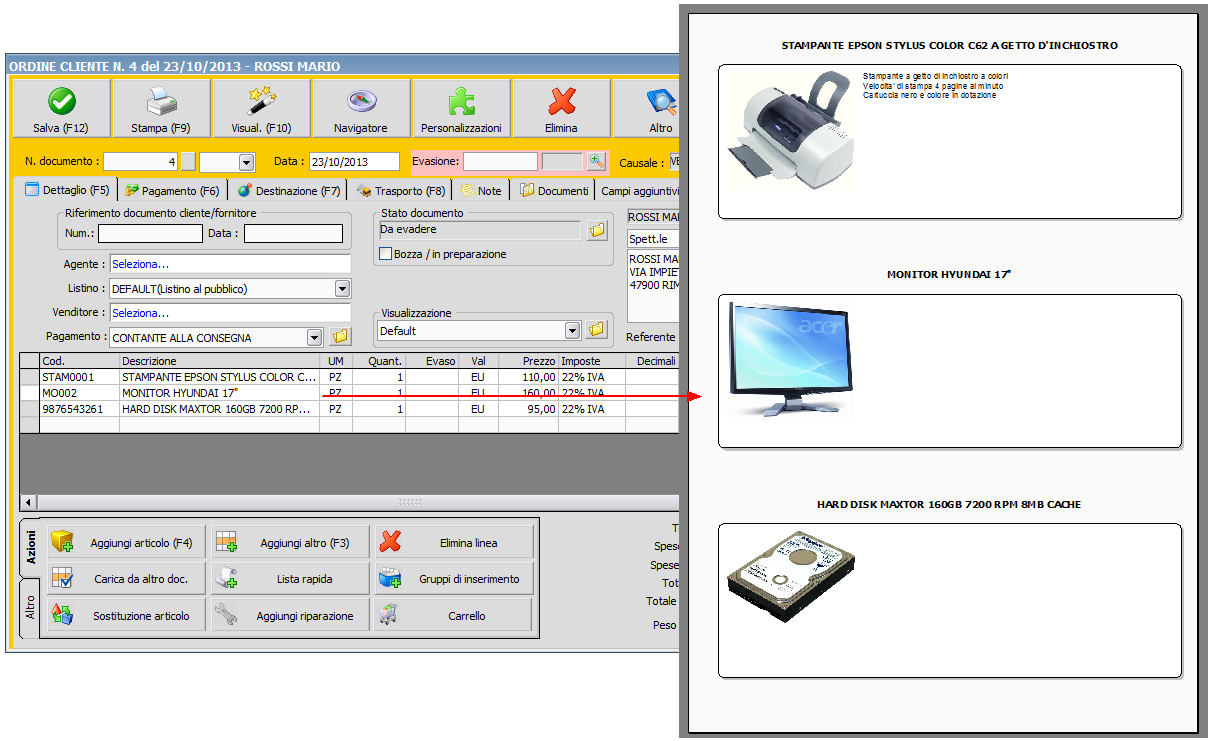Click Aggiungi riparazione wrench button
The image size is (1211, 741).
(290, 615)
